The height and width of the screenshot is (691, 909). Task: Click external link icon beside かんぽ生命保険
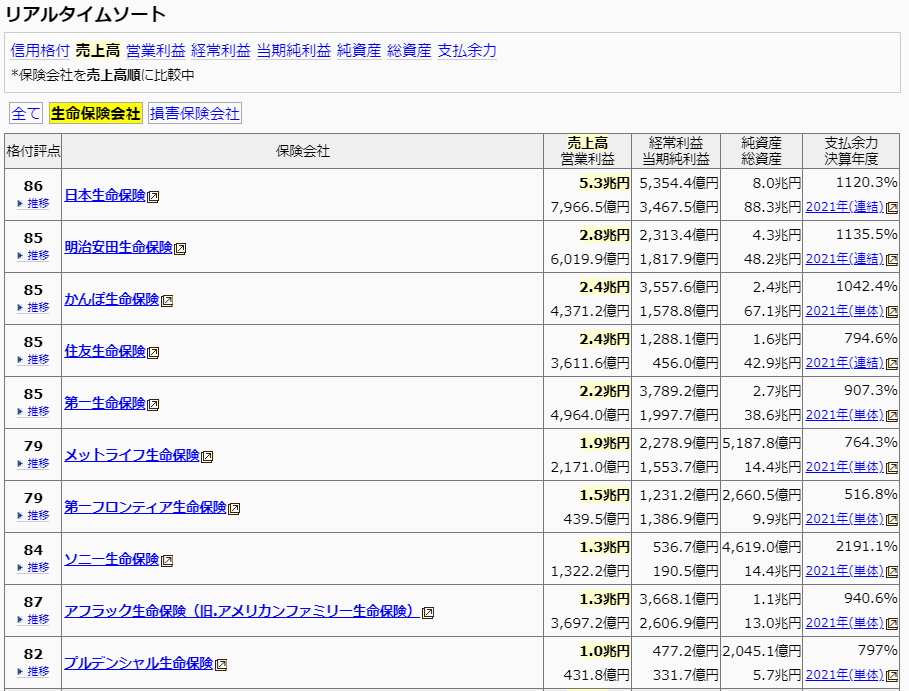[x=167, y=301]
